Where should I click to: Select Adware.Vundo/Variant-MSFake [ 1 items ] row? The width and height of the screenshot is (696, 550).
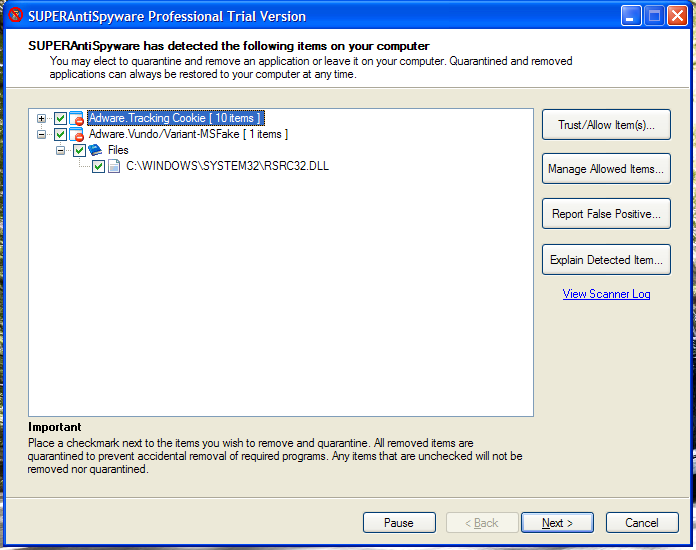click(x=188, y=134)
